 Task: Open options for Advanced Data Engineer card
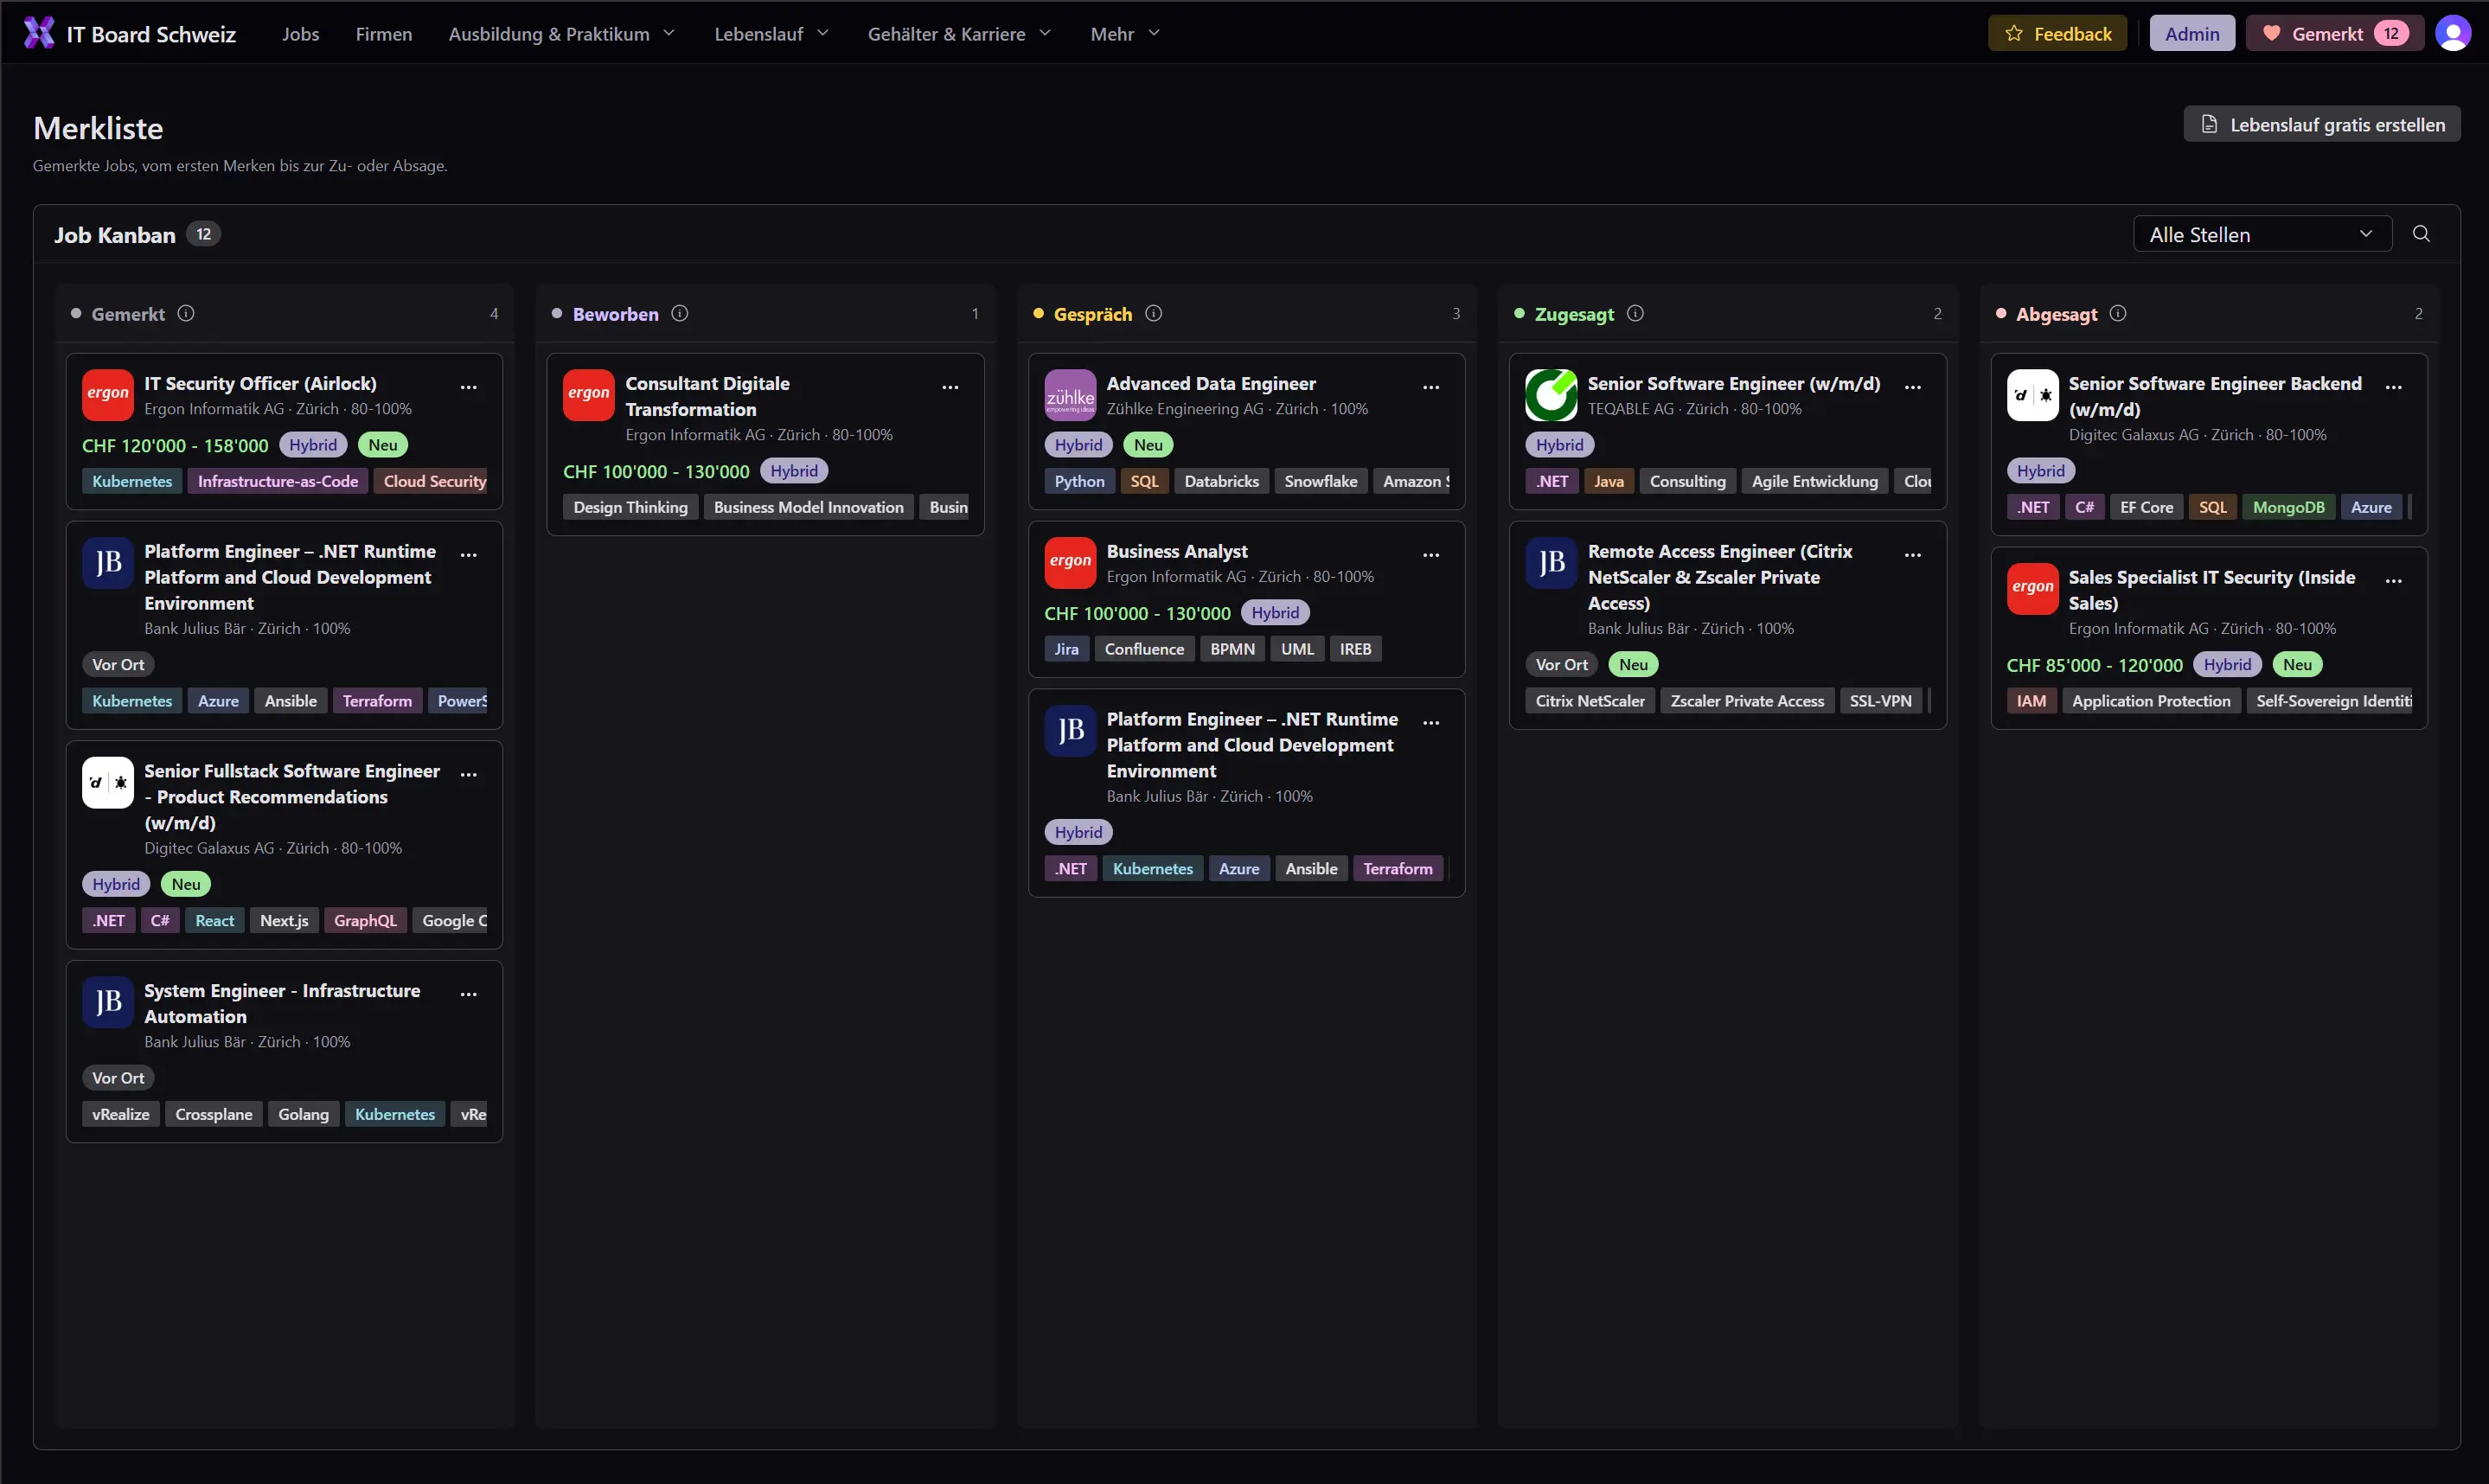(1431, 387)
